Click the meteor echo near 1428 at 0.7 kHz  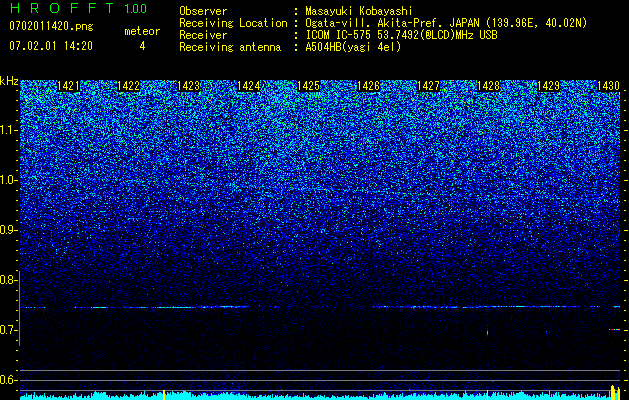coord(487,333)
